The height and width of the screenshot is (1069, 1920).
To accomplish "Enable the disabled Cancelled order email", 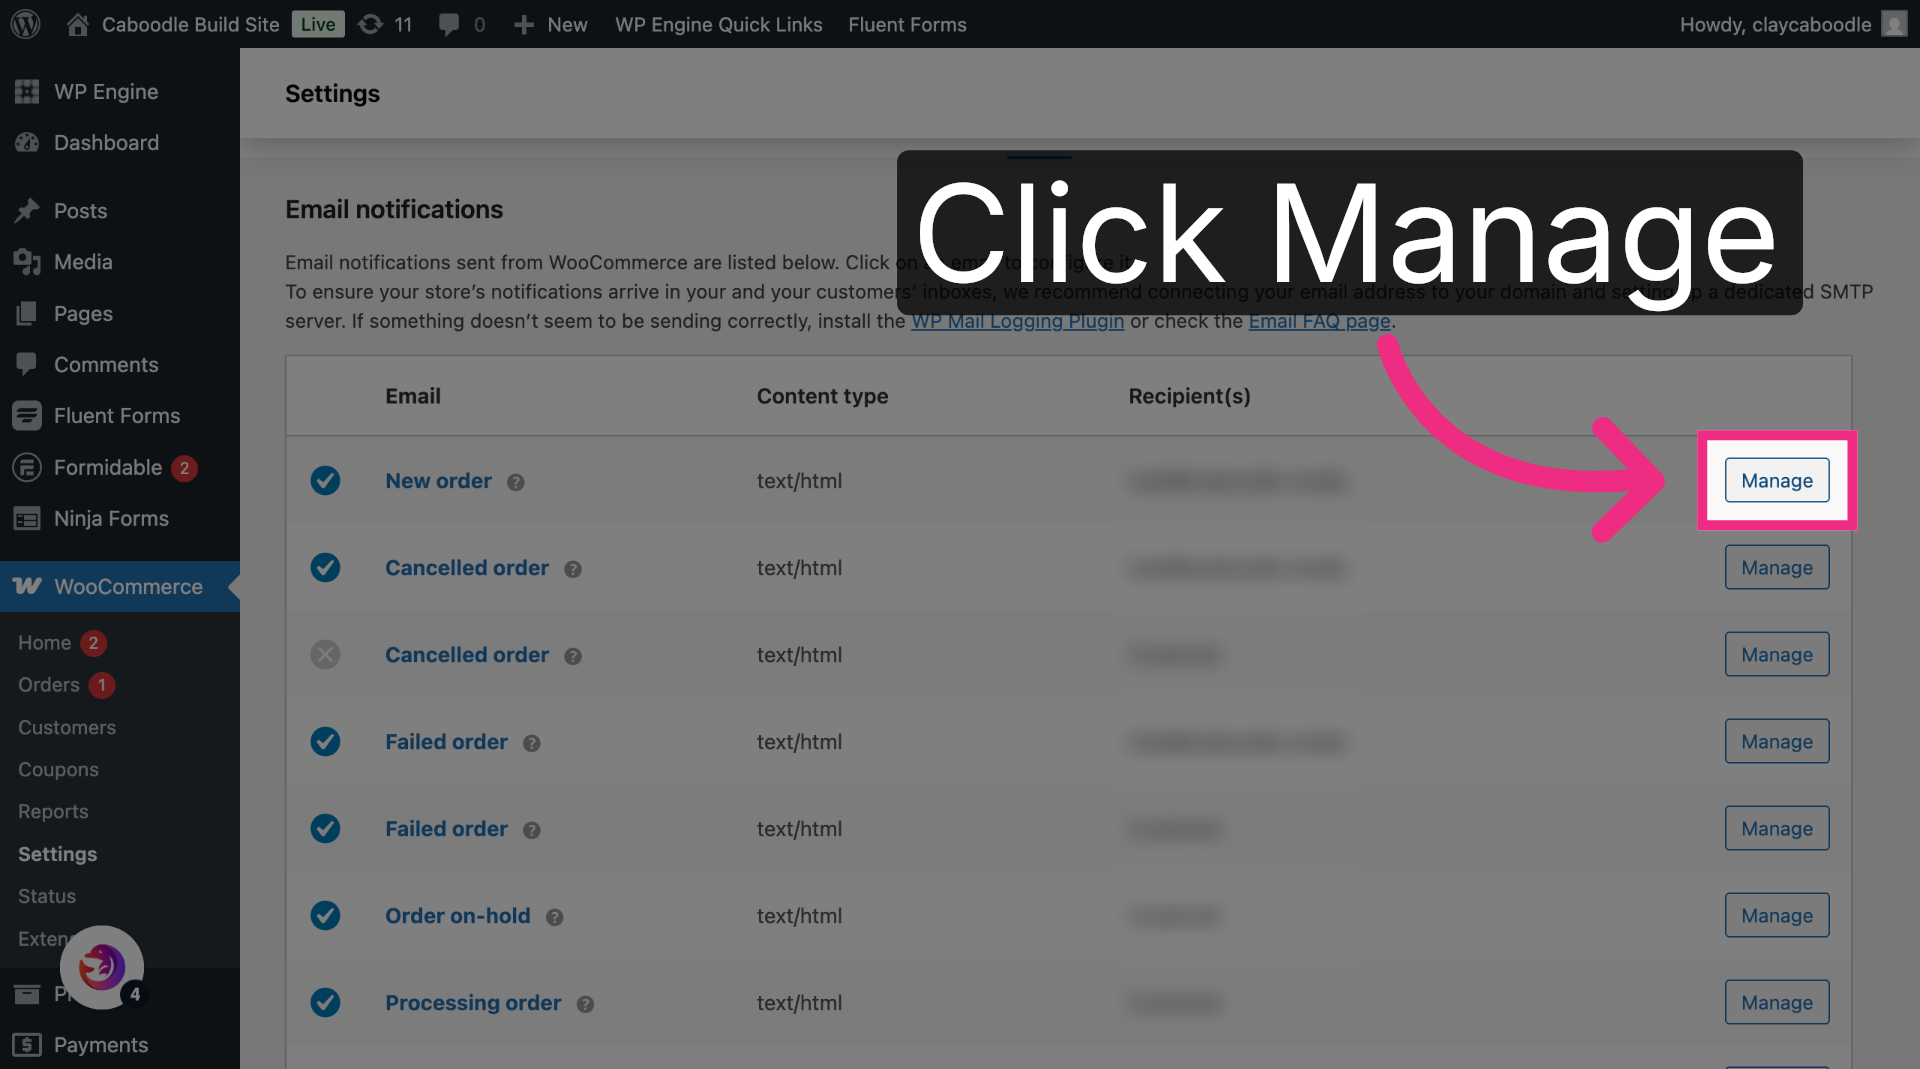I will coord(325,655).
